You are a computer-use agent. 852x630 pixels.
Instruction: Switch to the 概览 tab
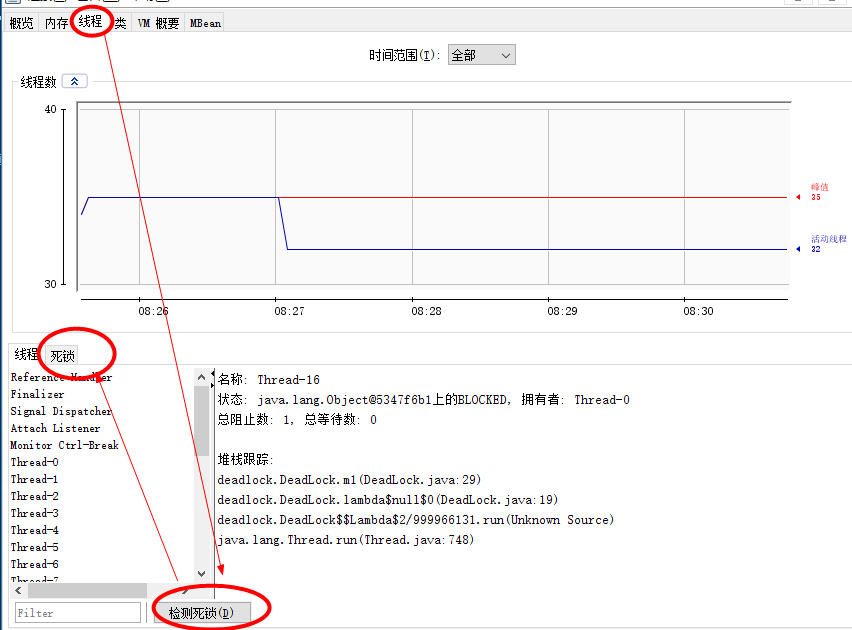coord(20,22)
